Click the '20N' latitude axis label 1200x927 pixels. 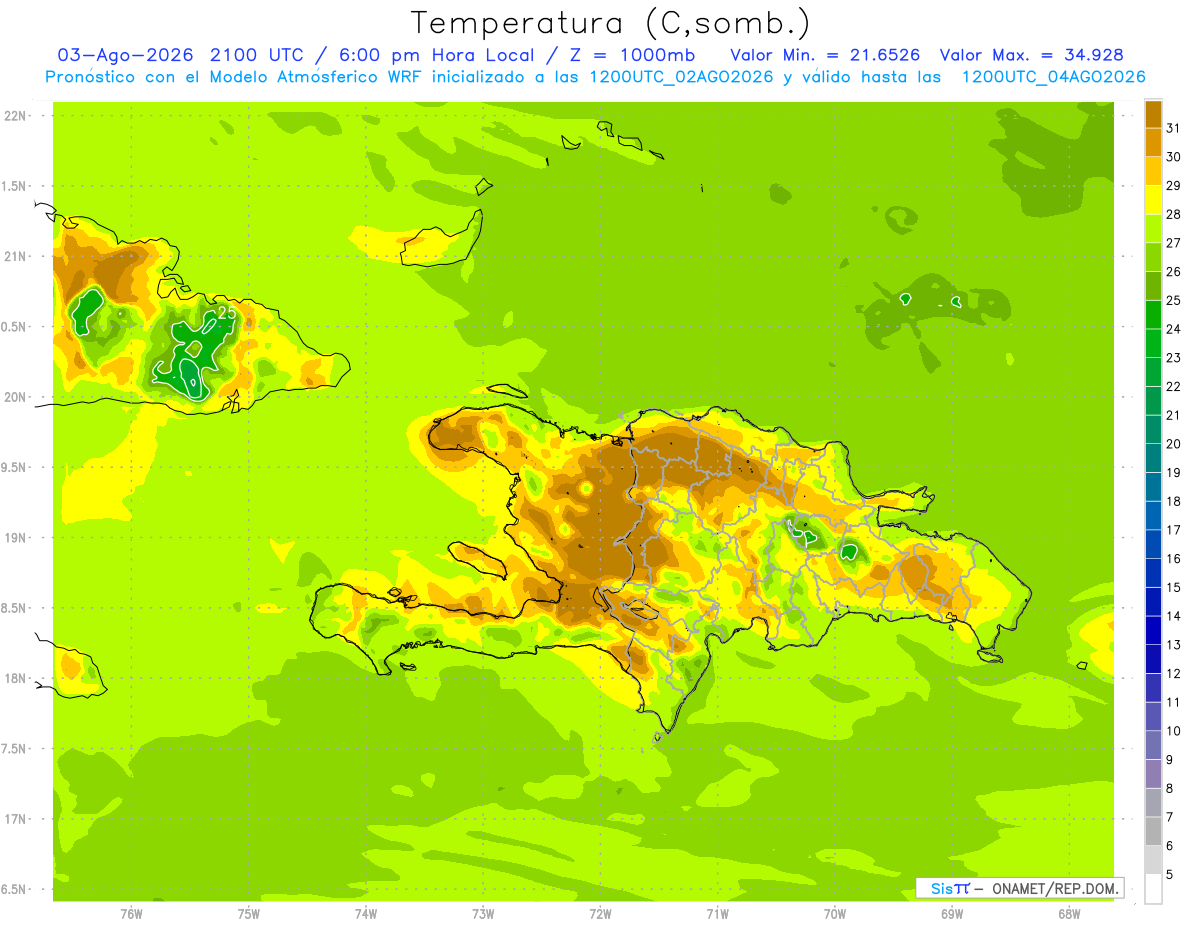(x=14, y=397)
